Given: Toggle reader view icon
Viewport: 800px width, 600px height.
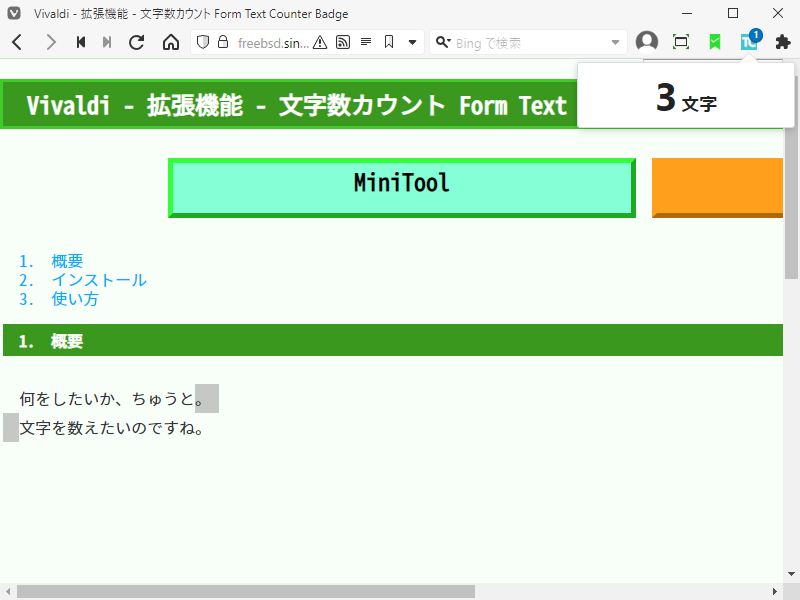Looking at the screenshot, I should pos(366,42).
